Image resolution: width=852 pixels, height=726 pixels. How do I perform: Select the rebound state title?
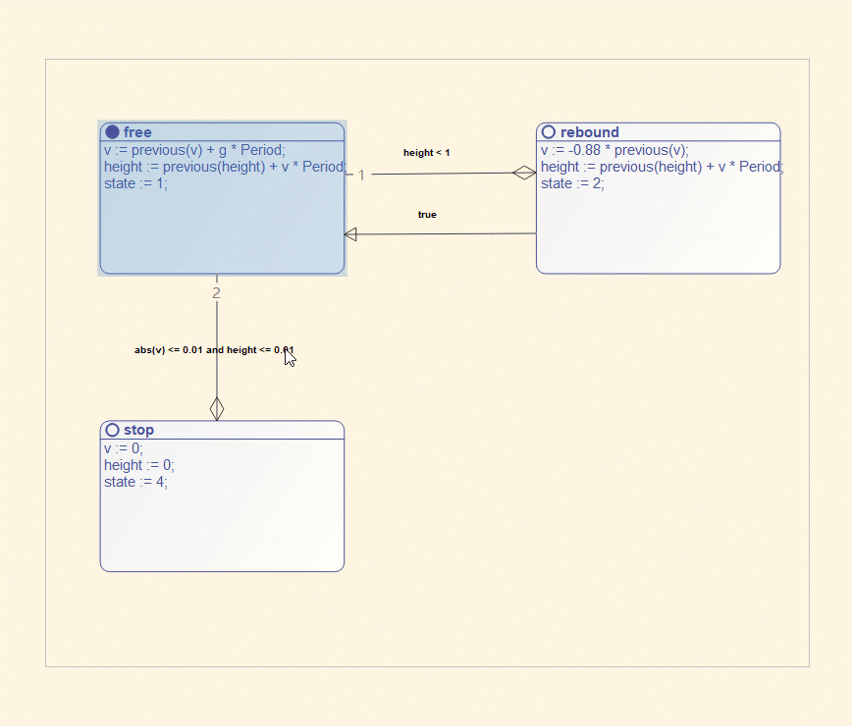tap(590, 132)
